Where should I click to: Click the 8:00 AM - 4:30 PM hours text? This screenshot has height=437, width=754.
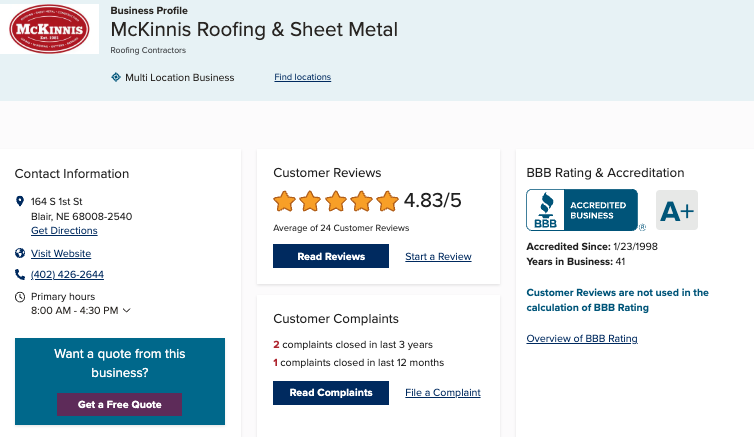75,311
